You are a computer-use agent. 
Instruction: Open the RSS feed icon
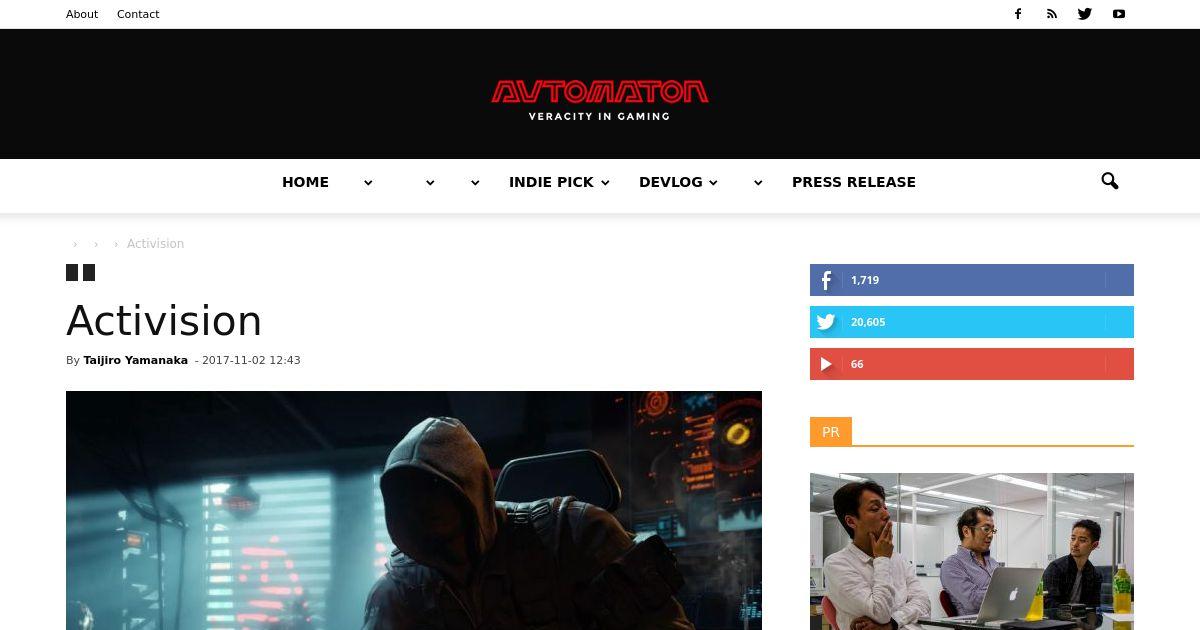(x=1052, y=14)
